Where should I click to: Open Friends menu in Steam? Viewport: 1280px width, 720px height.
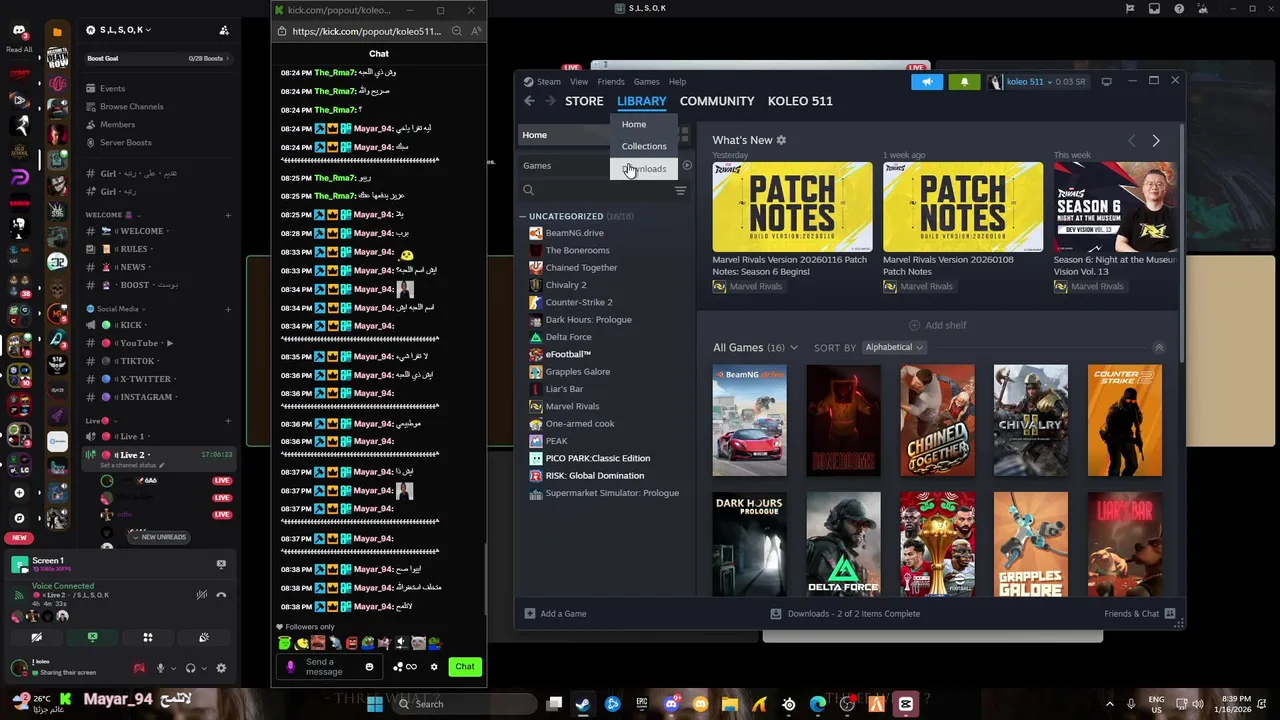pyautogui.click(x=611, y=82)
